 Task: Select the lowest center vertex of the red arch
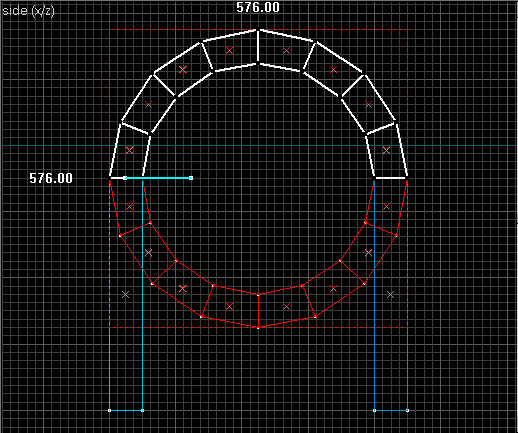(258, 328)
